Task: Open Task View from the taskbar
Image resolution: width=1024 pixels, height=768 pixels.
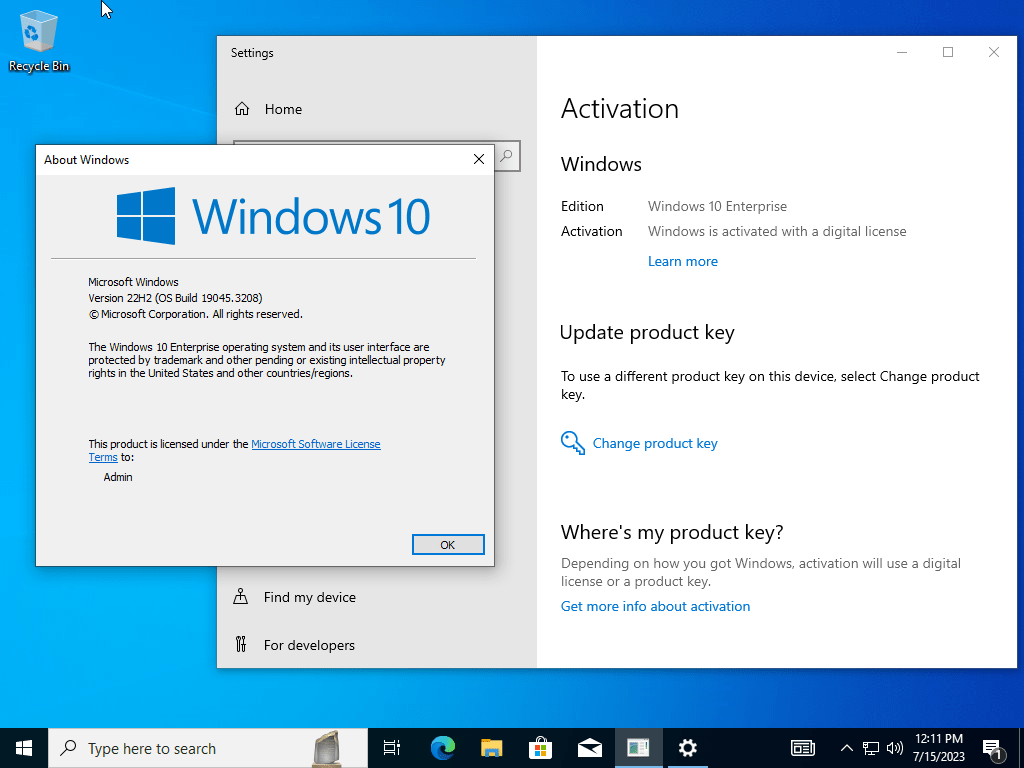Action: (x=392, y=748)
